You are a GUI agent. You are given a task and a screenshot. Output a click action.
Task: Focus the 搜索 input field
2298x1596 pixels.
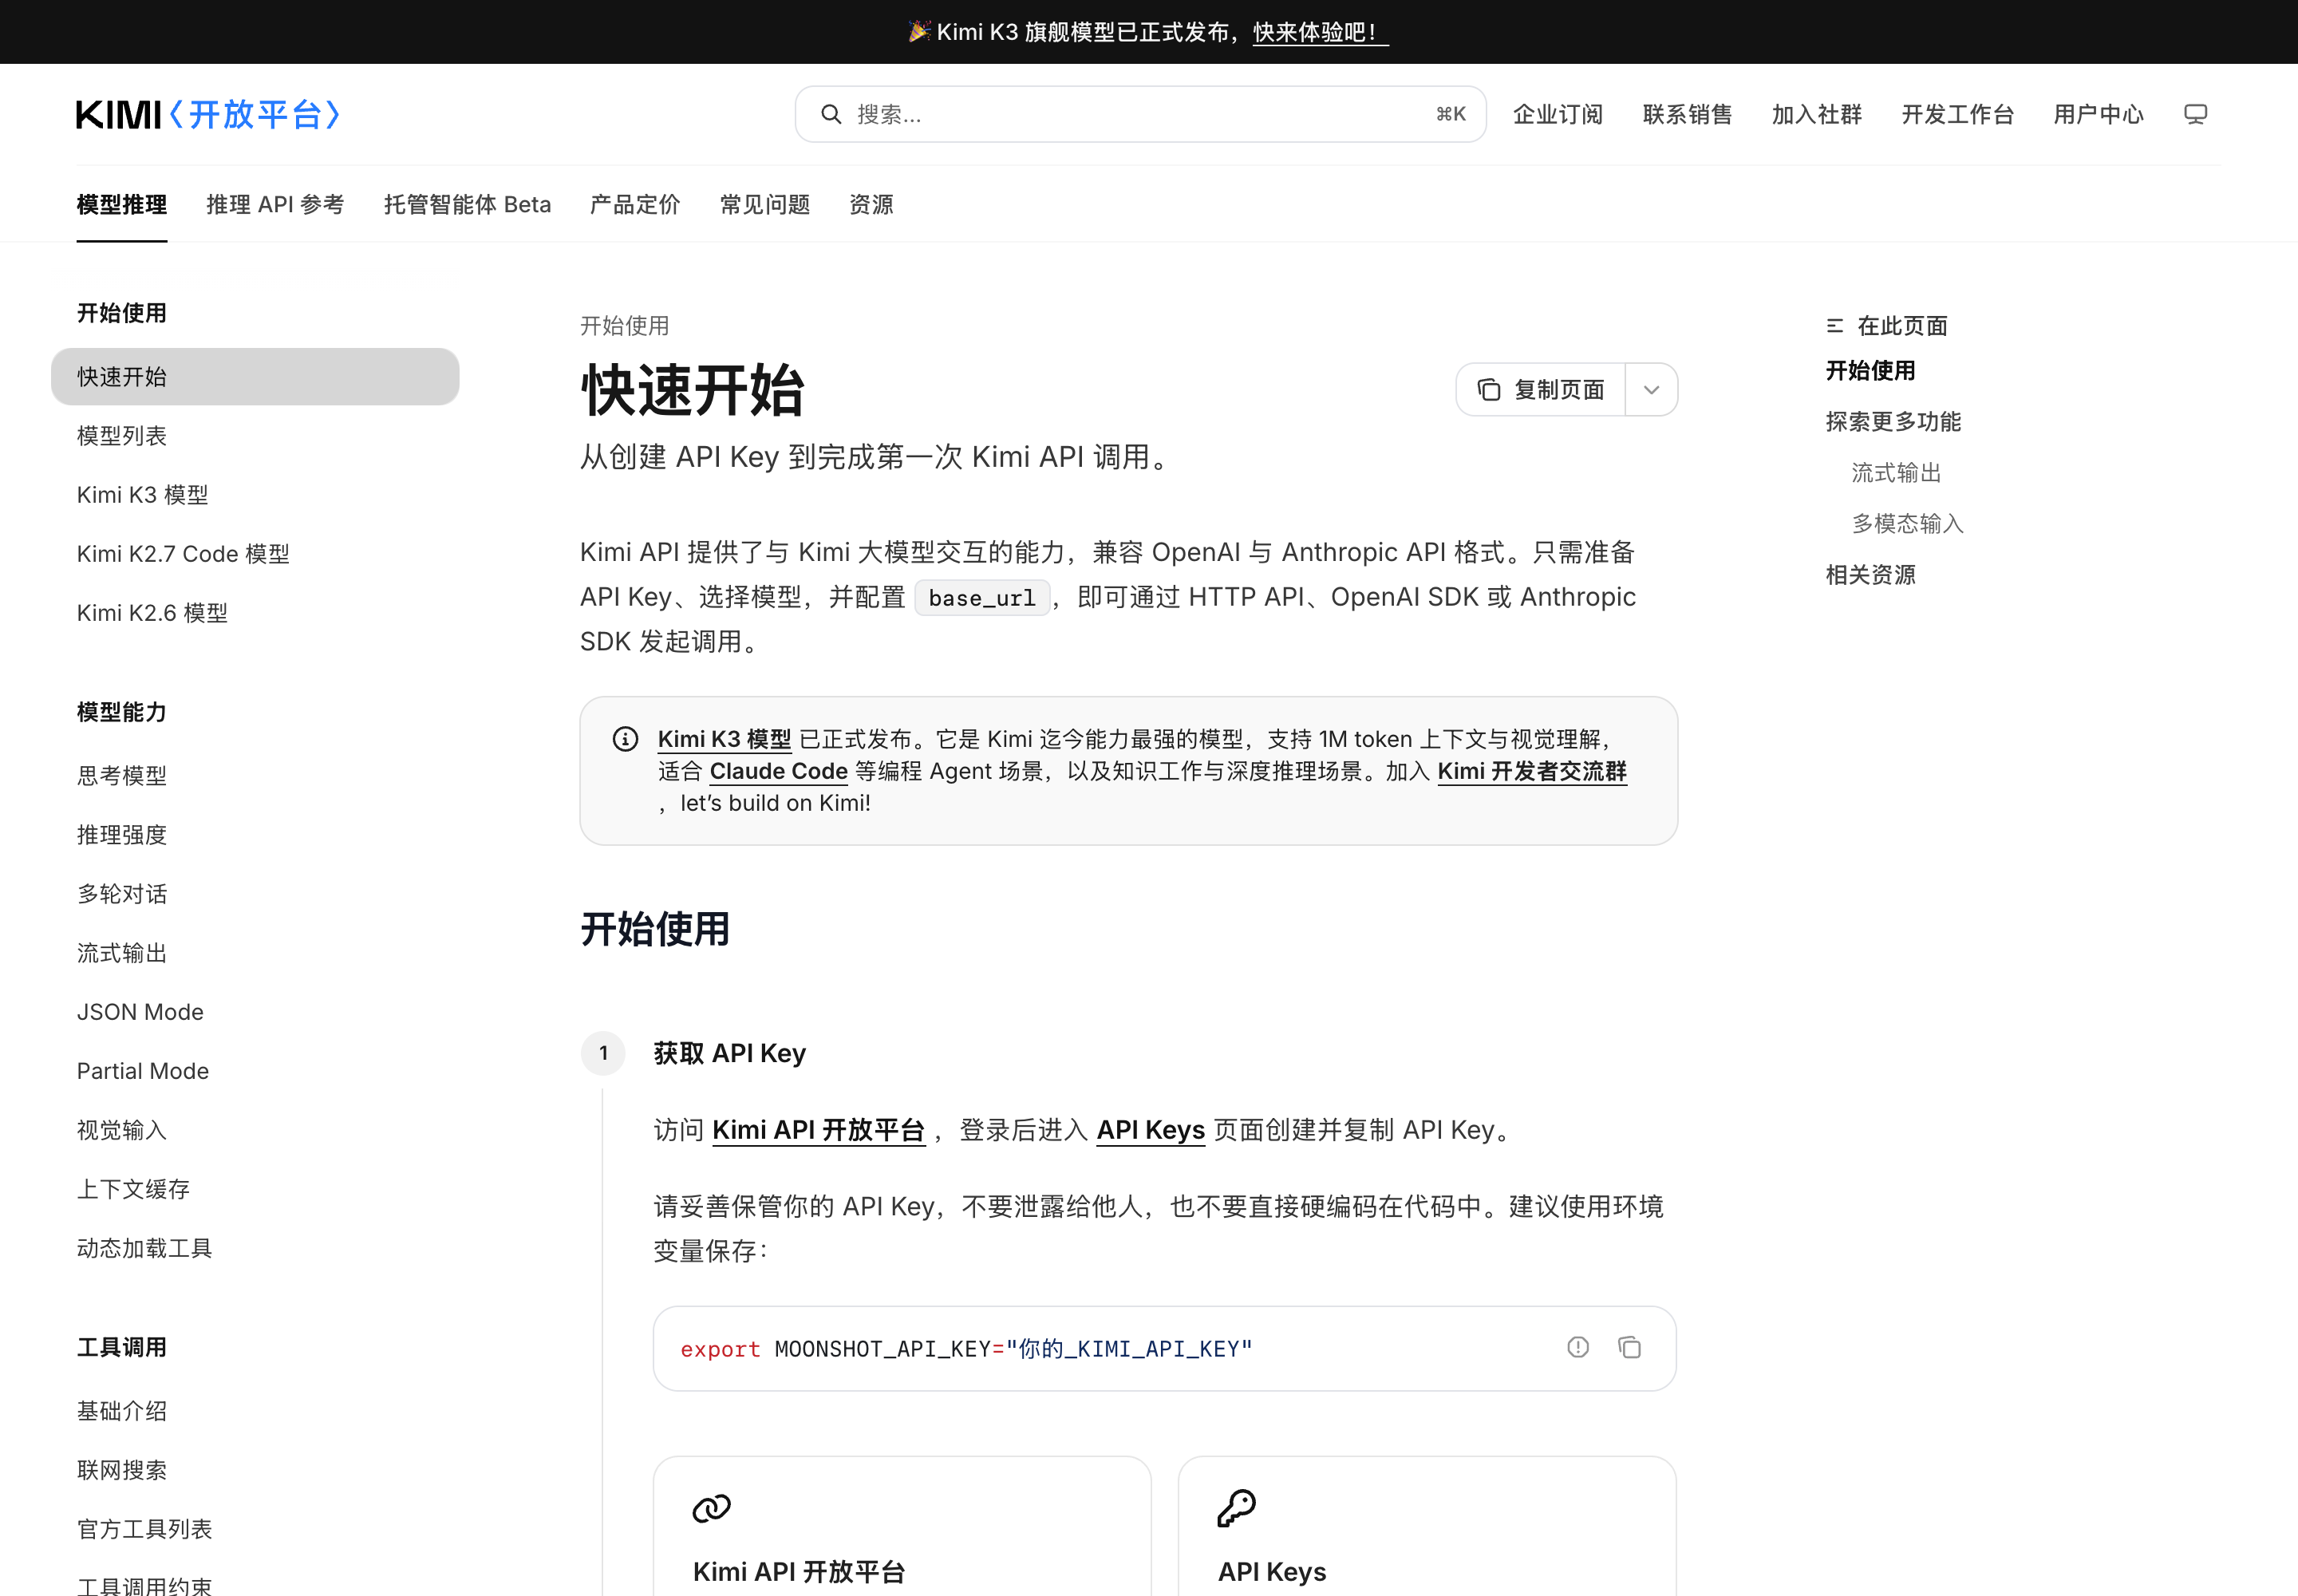click(1140, 114)
